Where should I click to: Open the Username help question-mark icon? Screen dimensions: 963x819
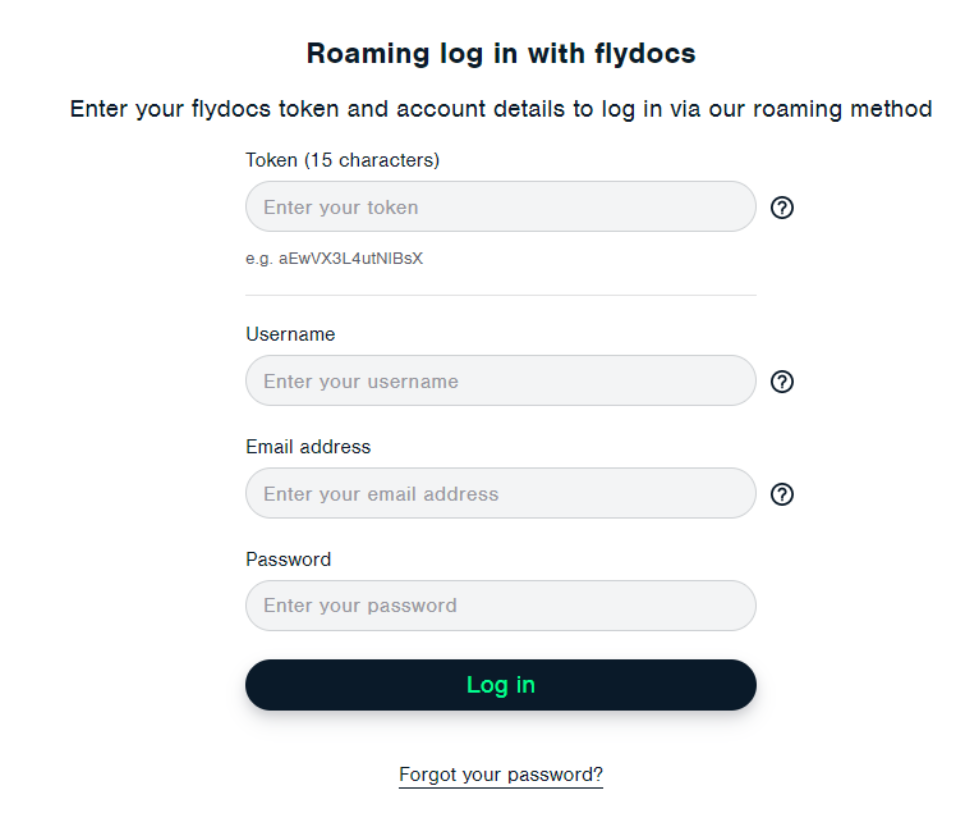[x=783, y=381]
